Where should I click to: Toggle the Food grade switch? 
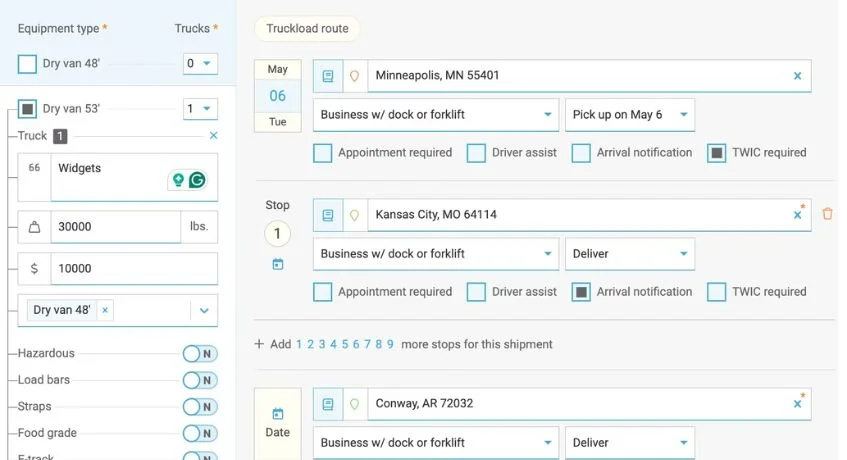[x=200, y=433]
